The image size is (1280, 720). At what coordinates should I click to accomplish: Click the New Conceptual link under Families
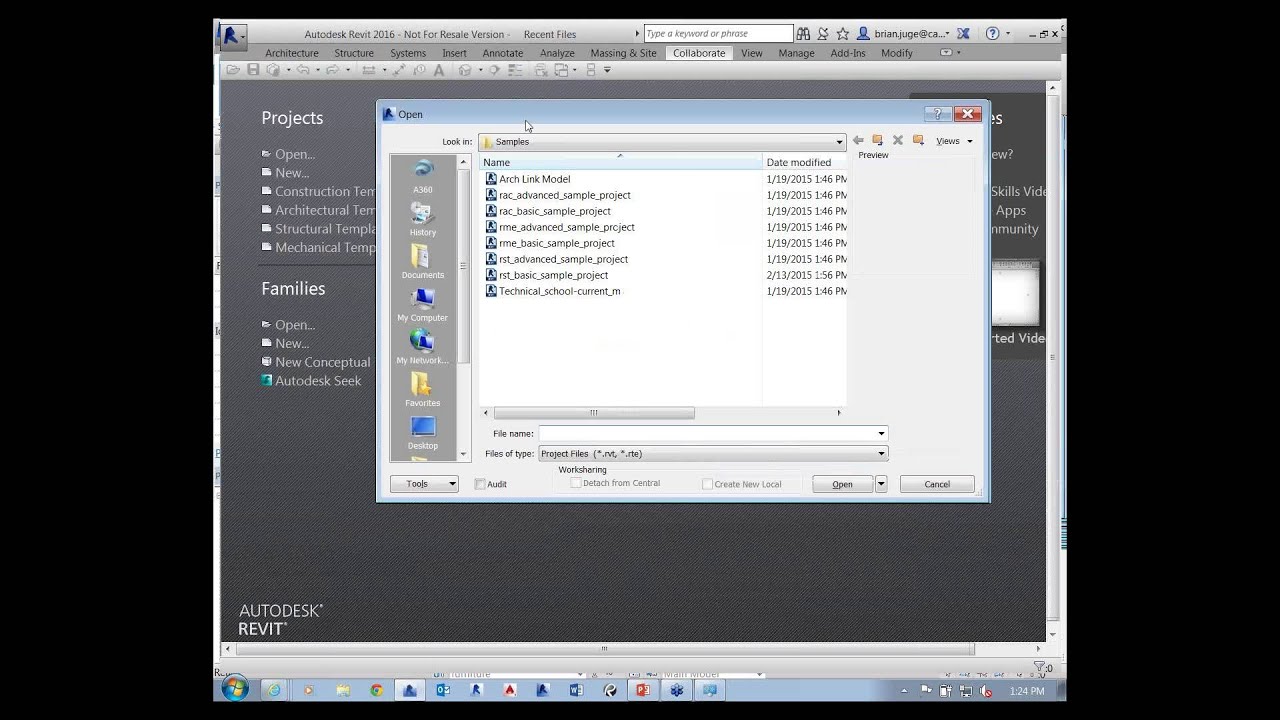[322, 362]
